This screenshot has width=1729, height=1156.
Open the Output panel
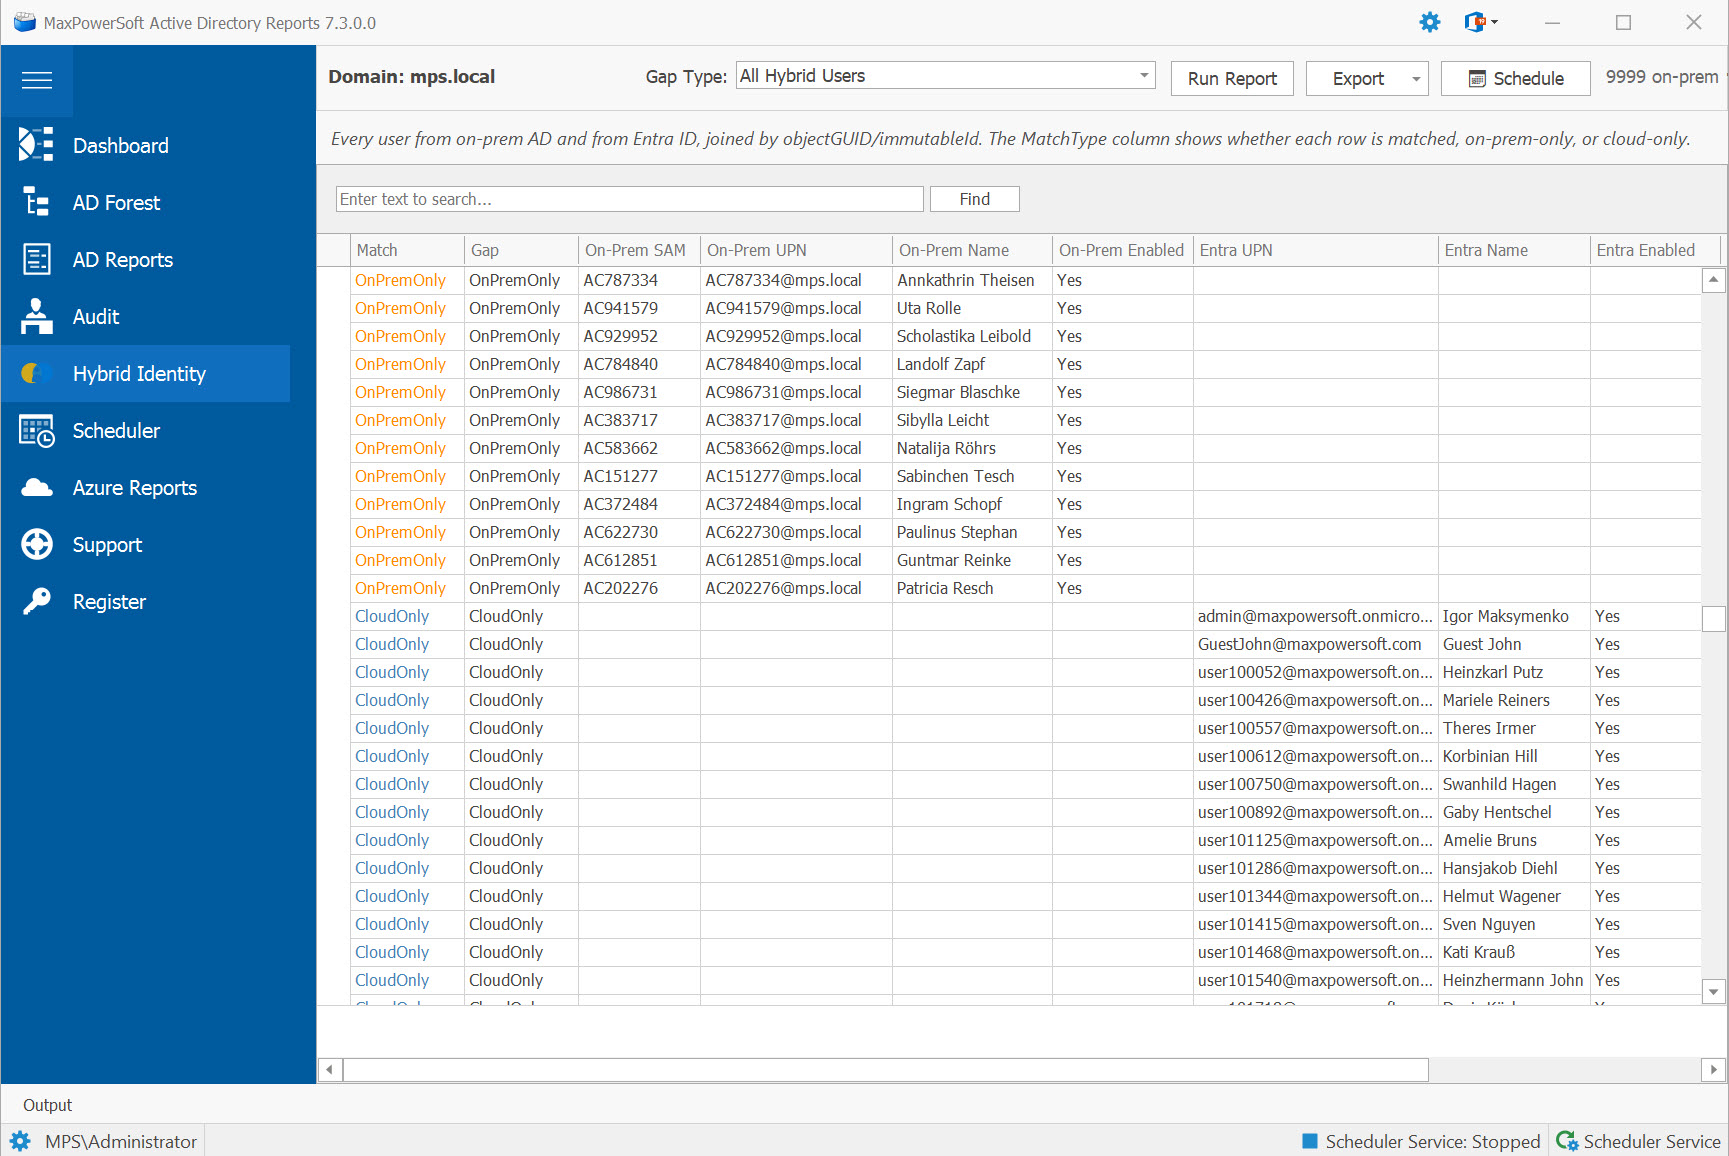(x=48, y=1105)
